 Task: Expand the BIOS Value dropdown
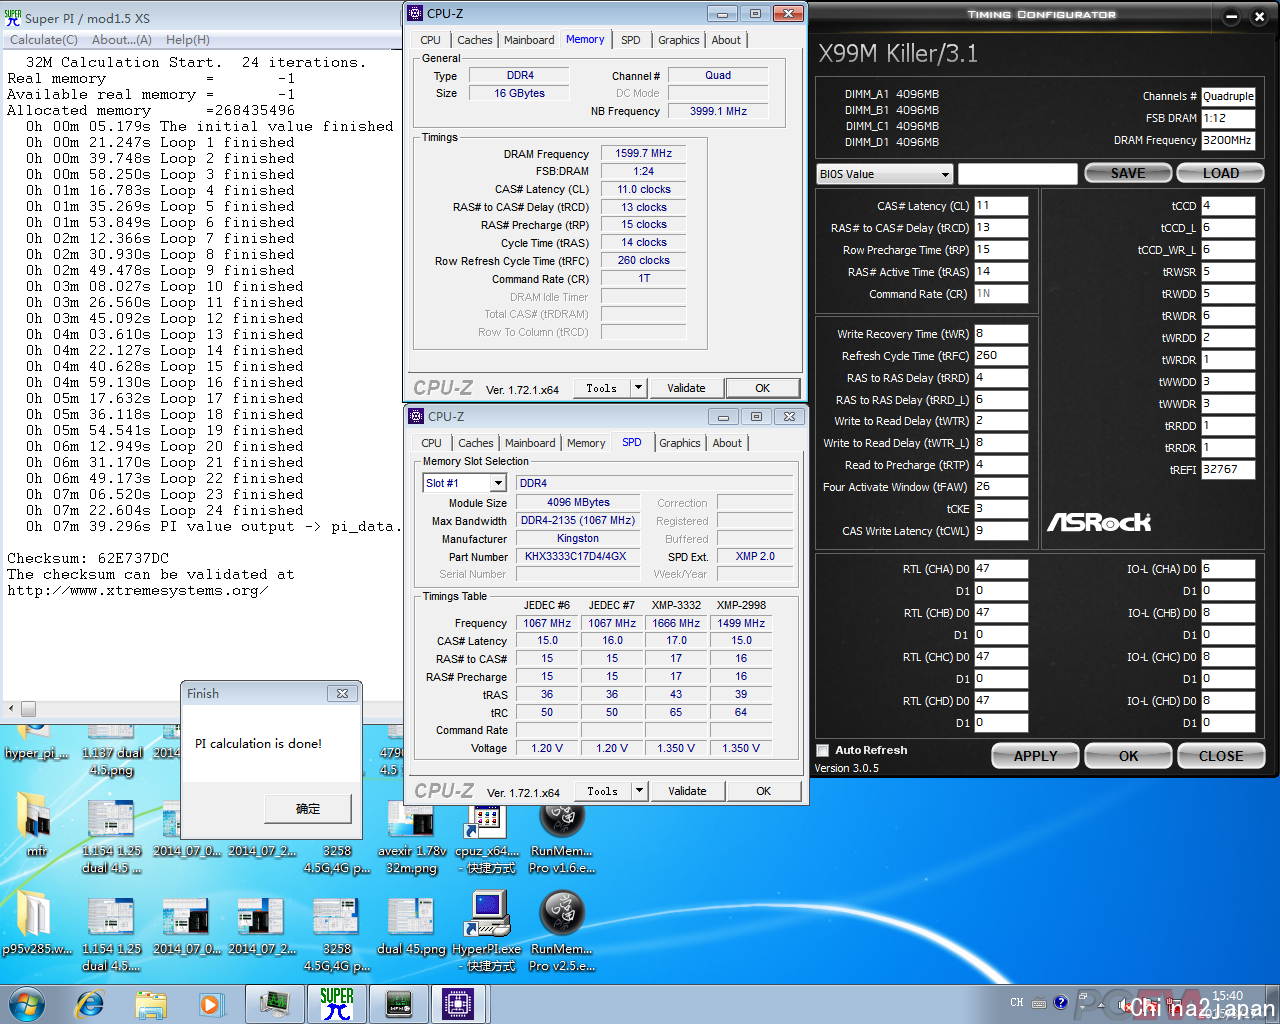pyautogui.click(x=944, y=174)
